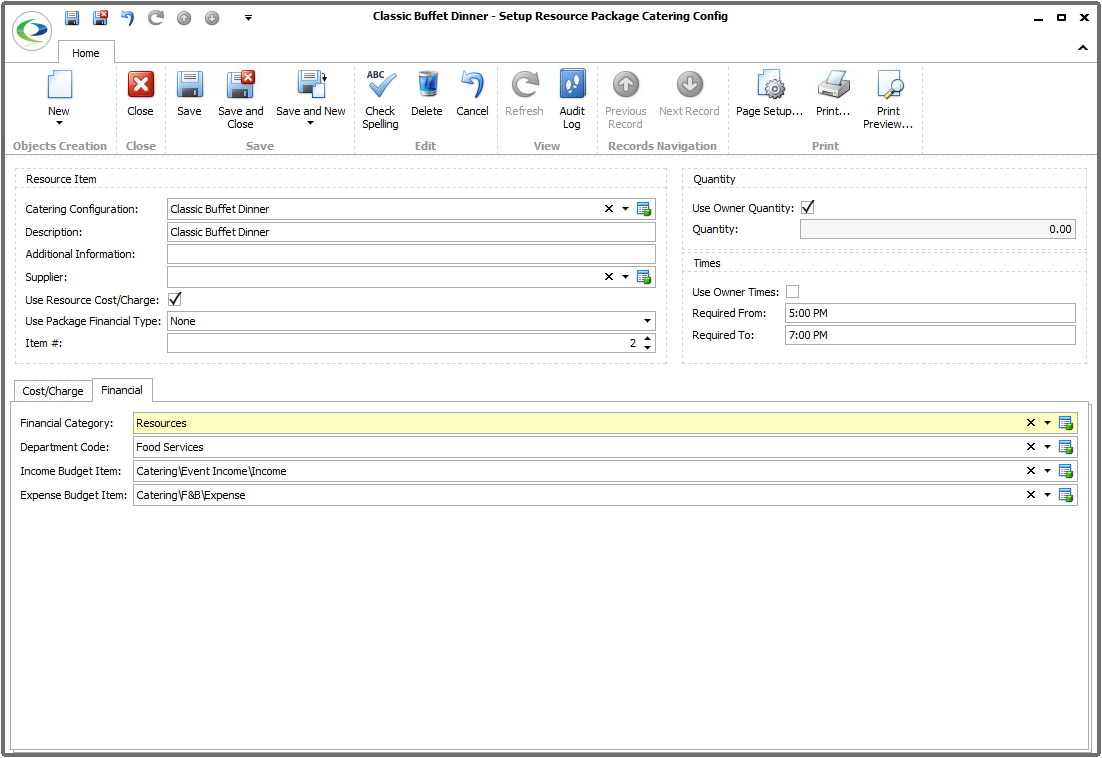
Task: Click the Save and New icon
Action: 311,84
